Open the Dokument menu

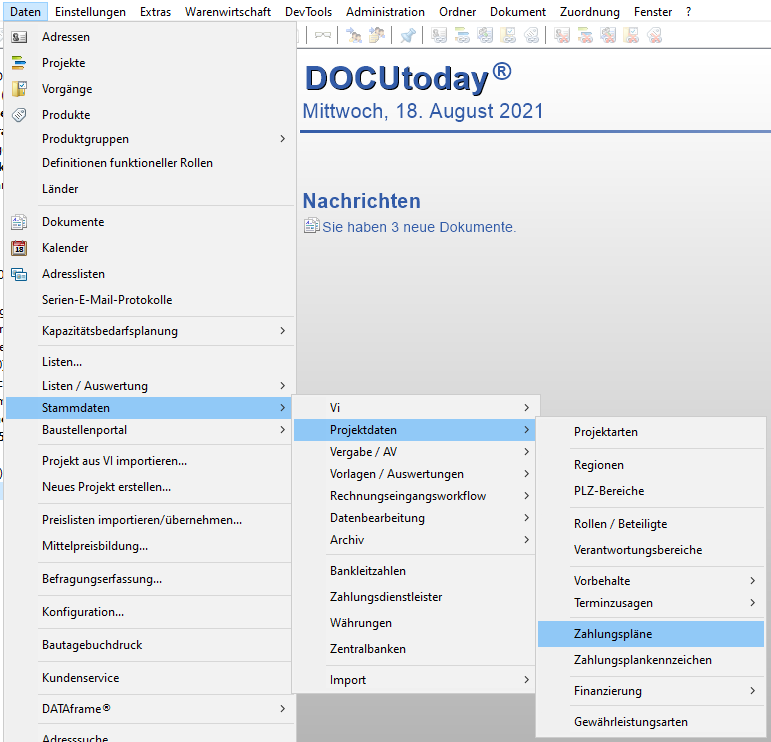tap(518, 12)
